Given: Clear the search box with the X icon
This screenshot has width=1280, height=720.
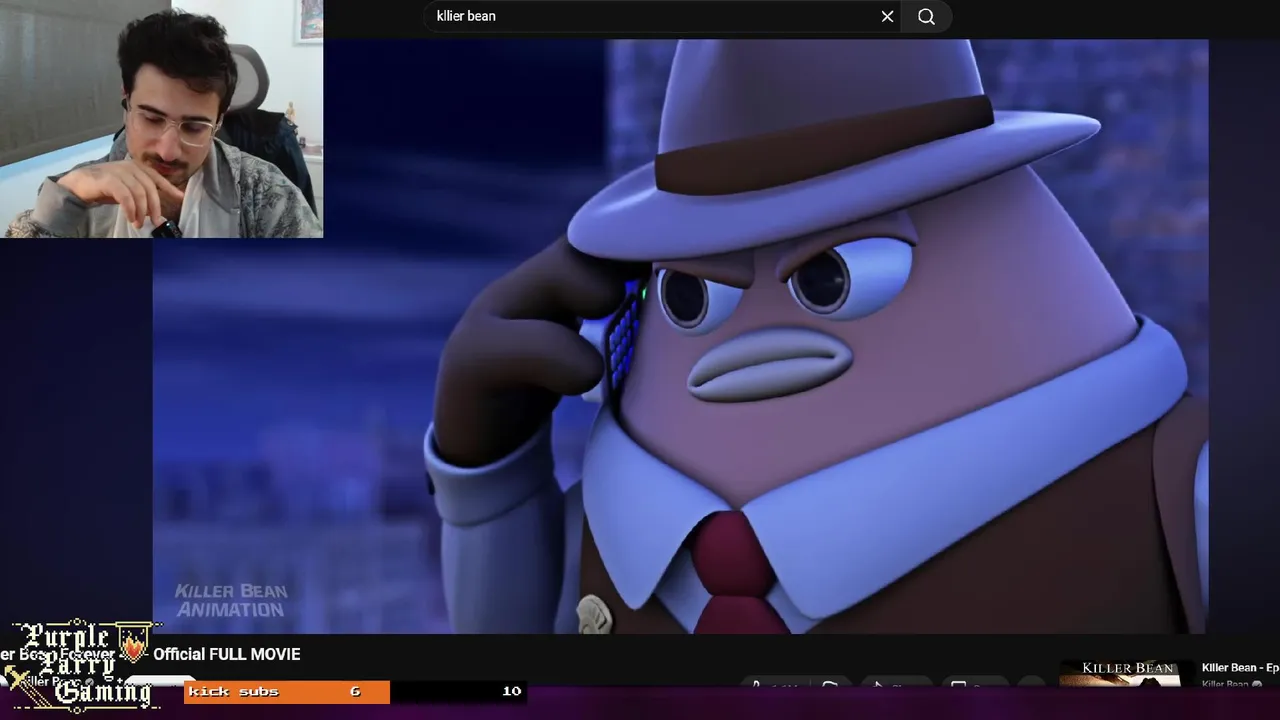Looking at the screenshot, I should click(x=887, y=16).
